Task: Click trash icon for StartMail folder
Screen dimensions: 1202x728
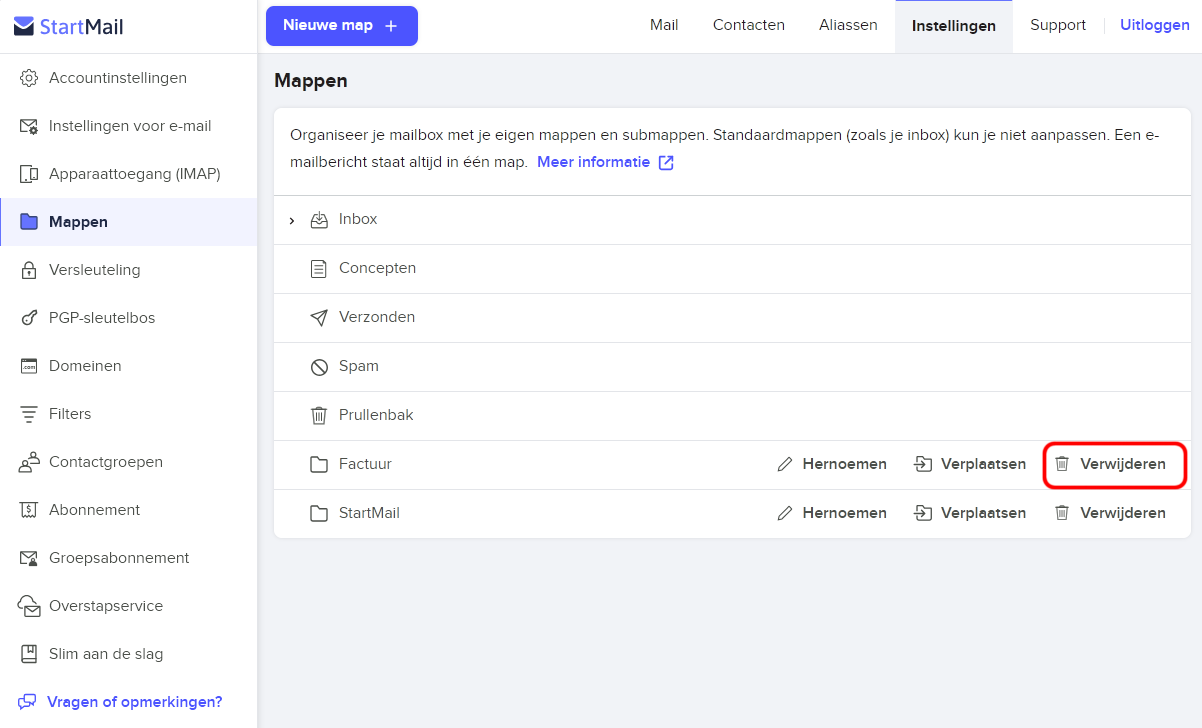Action: coord(1062,513)
